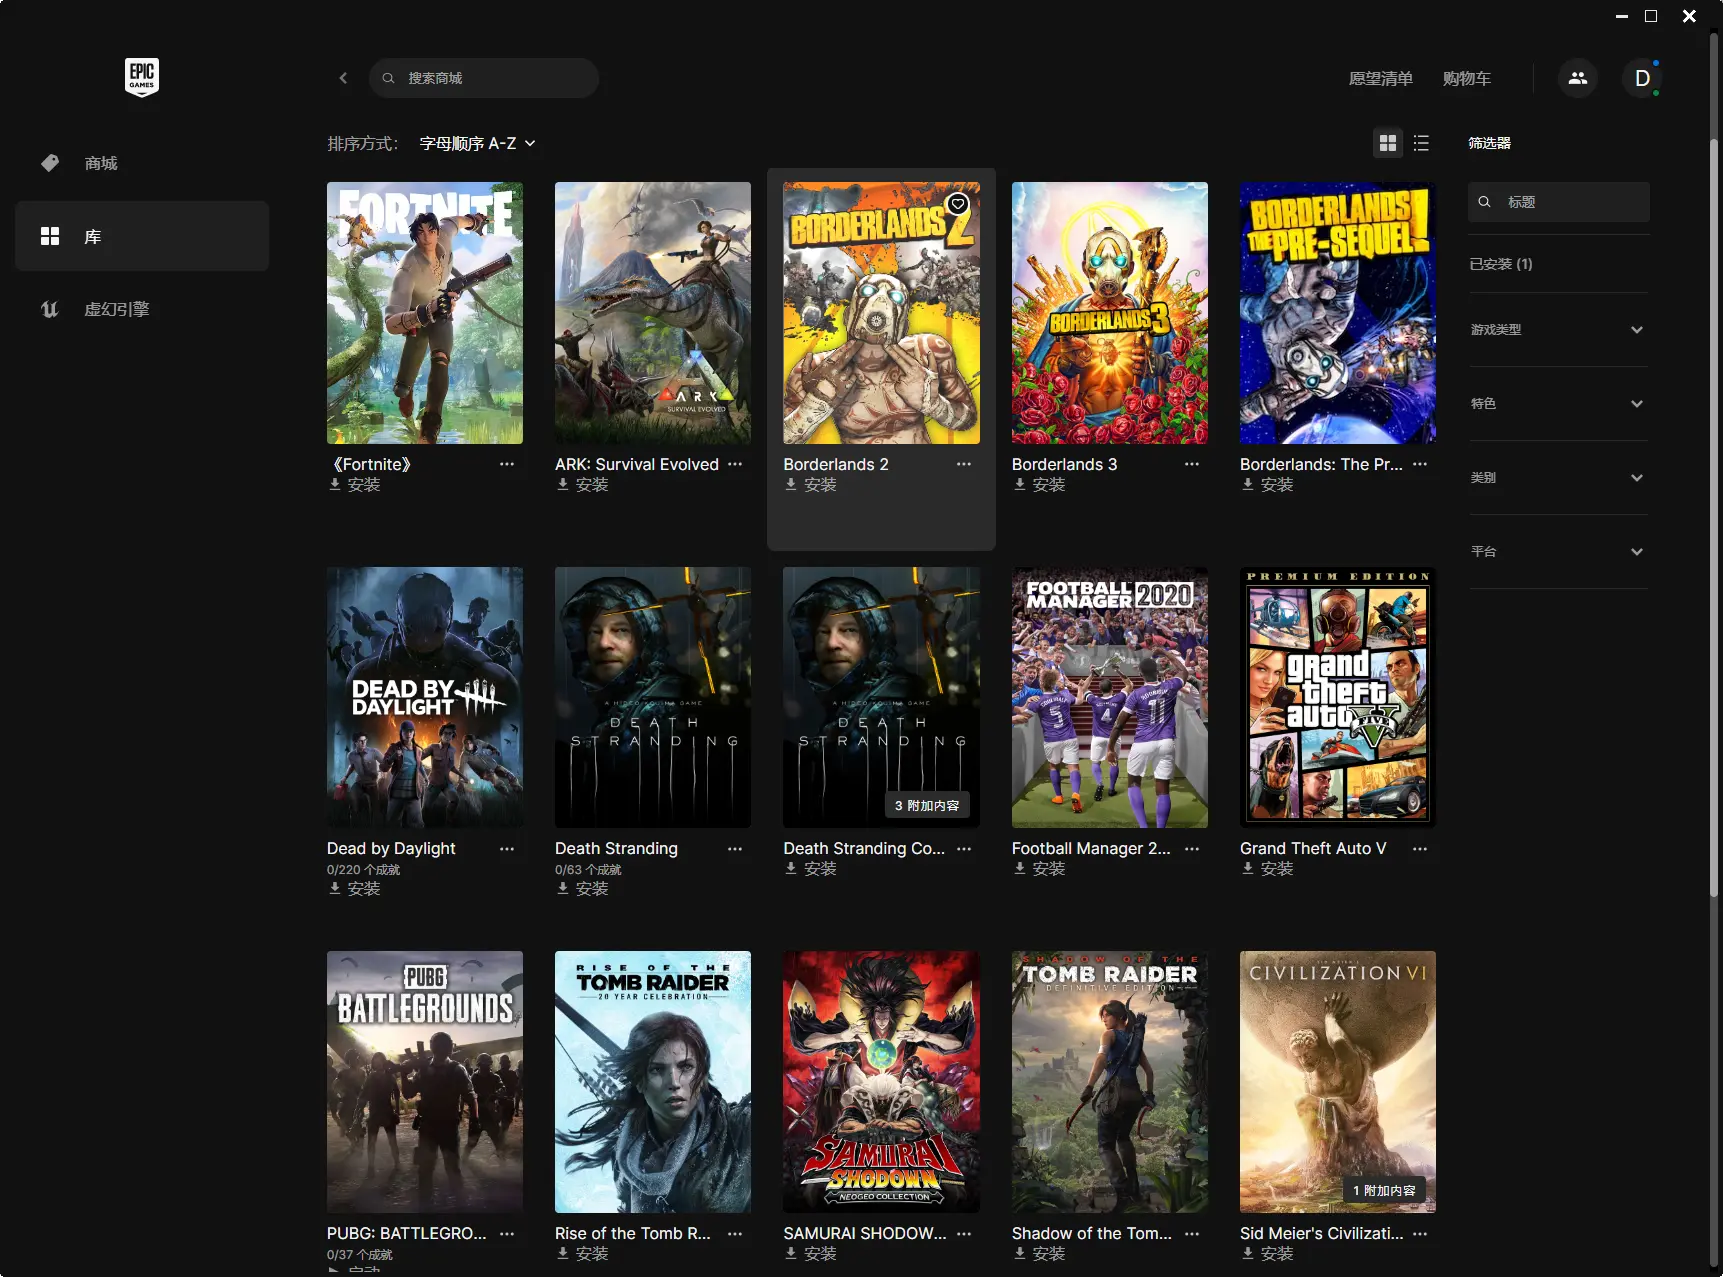The width and height of the screenshot is (1723, 1277).
Task: Open Fortnite more options menu
Action: tap(507, 464)
